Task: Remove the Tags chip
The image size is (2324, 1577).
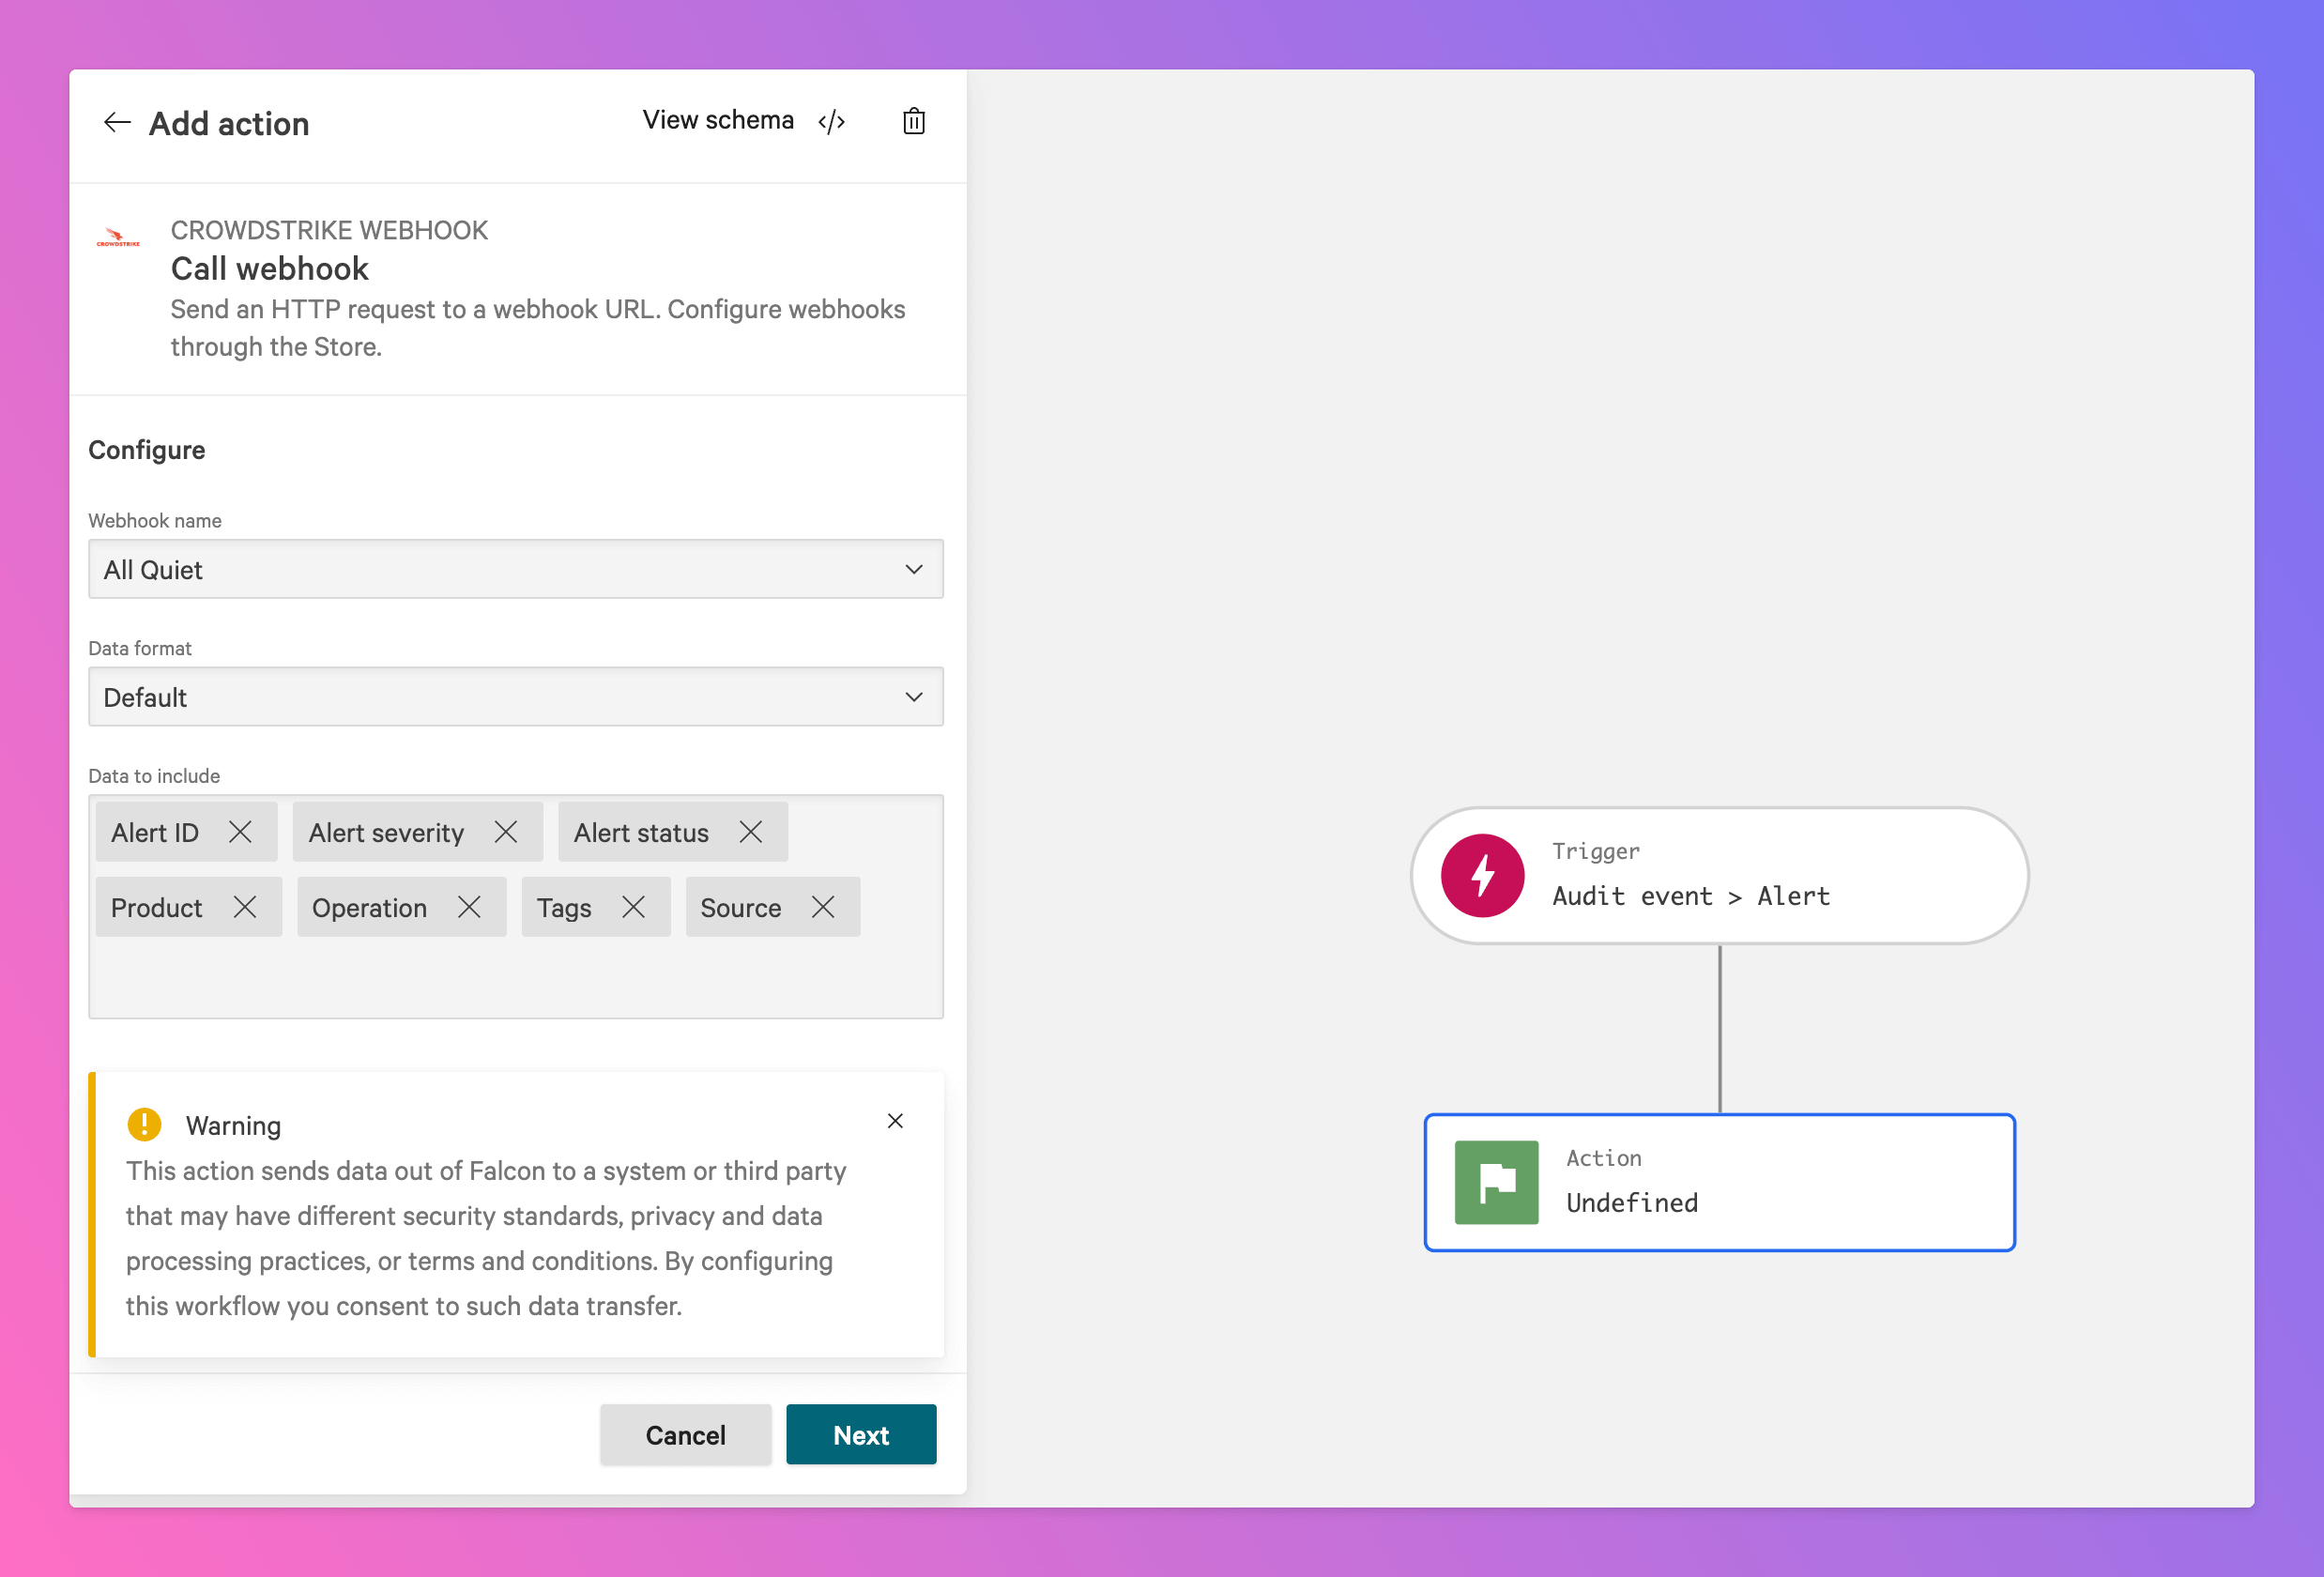Action: [633, 907]
